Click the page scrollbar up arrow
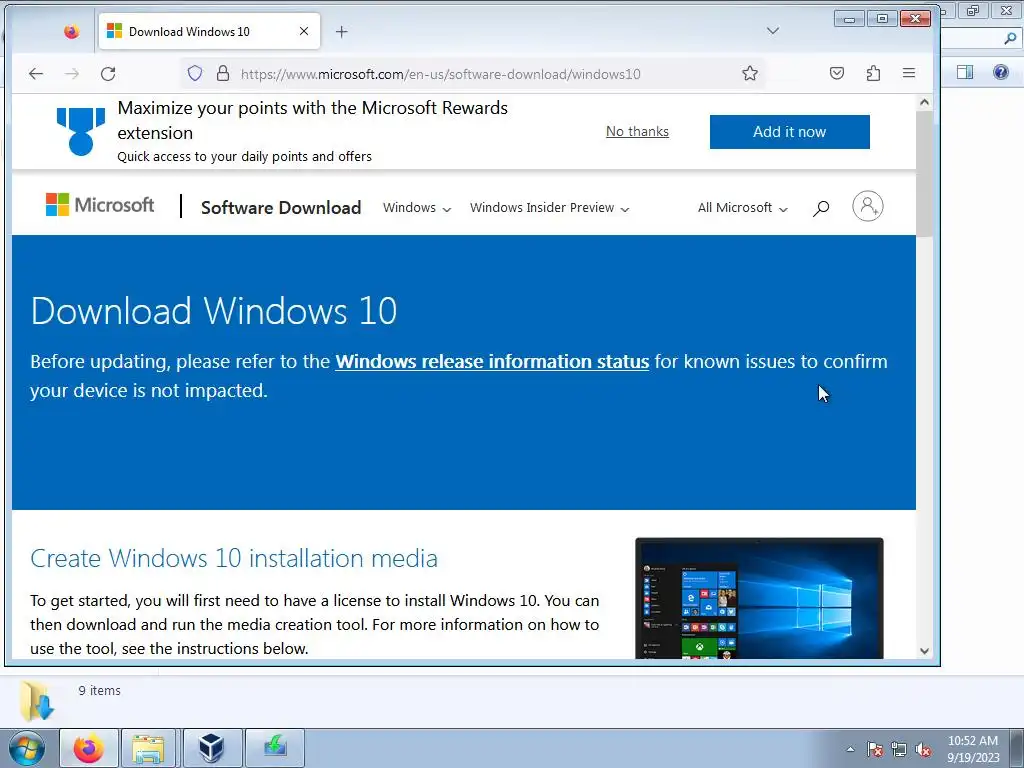1024x768 pixels. tap(924, 102)
